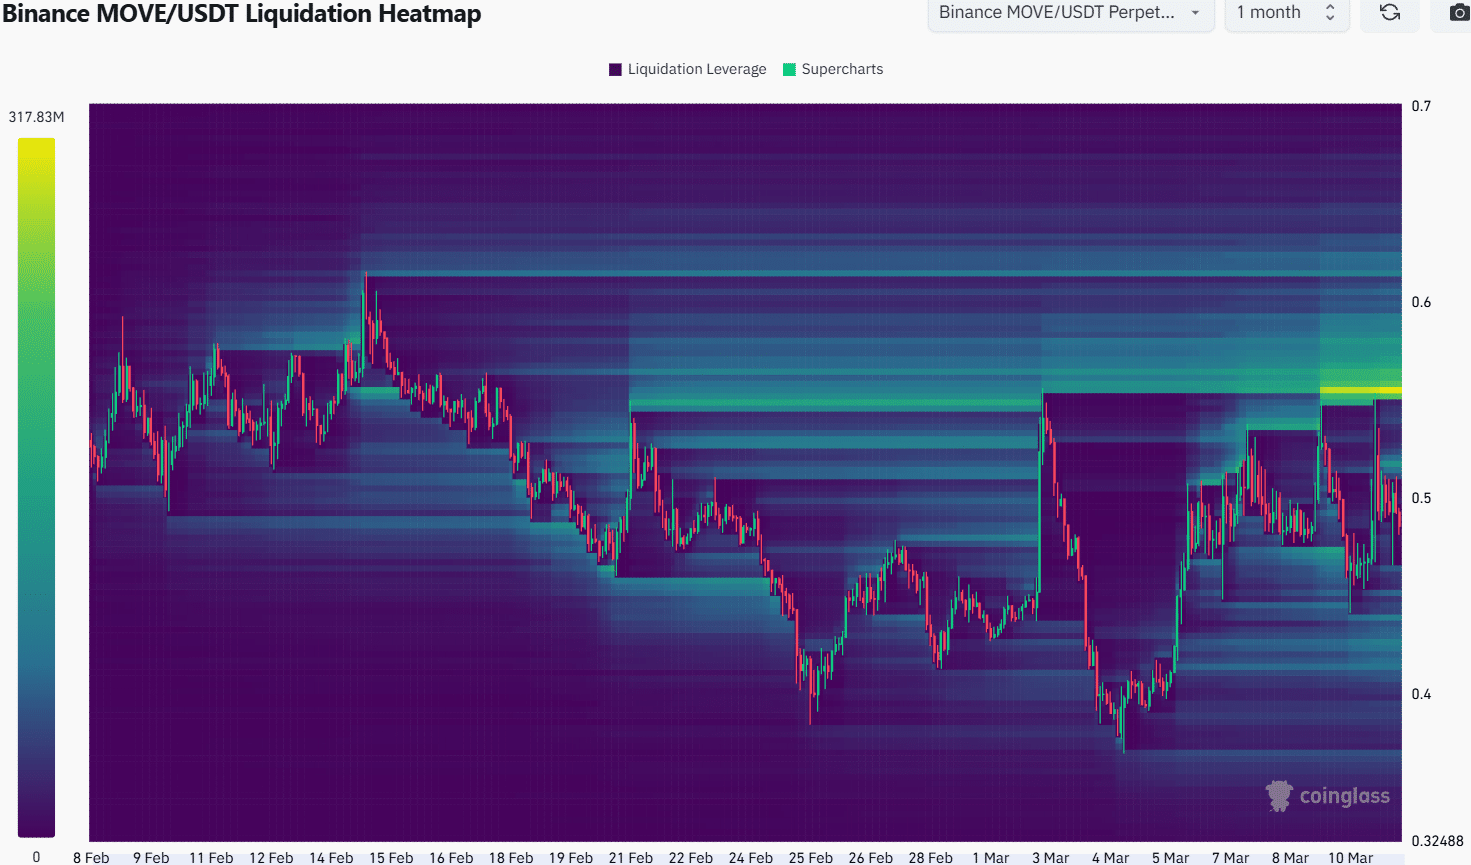Click the 15 Feb date label
The image size is (1471, 865).
coord(391,857)
